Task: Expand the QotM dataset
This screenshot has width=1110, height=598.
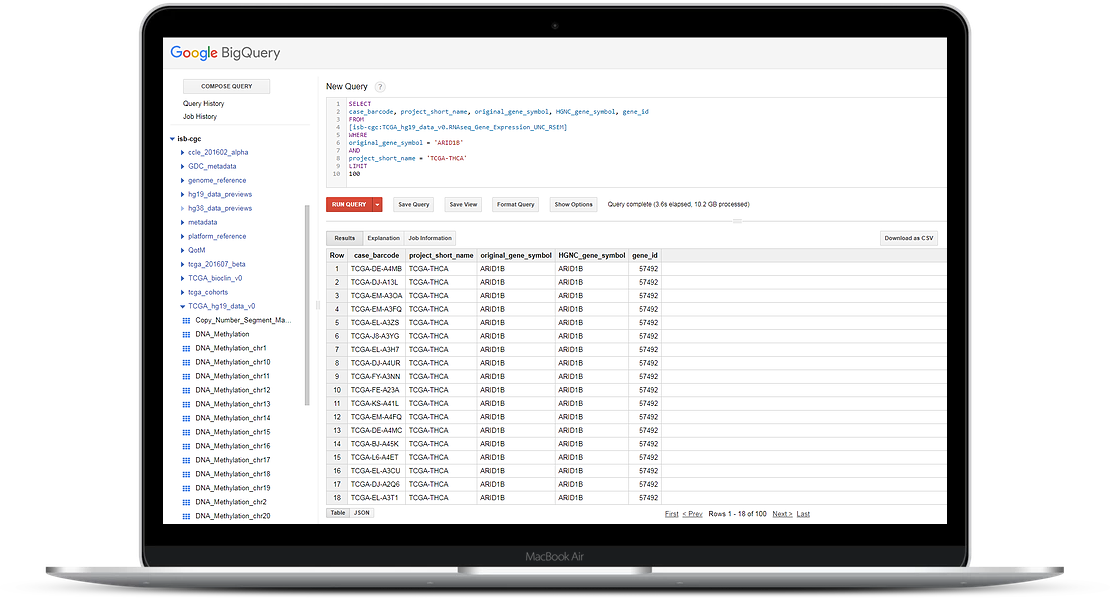Action: coord(183,251)
